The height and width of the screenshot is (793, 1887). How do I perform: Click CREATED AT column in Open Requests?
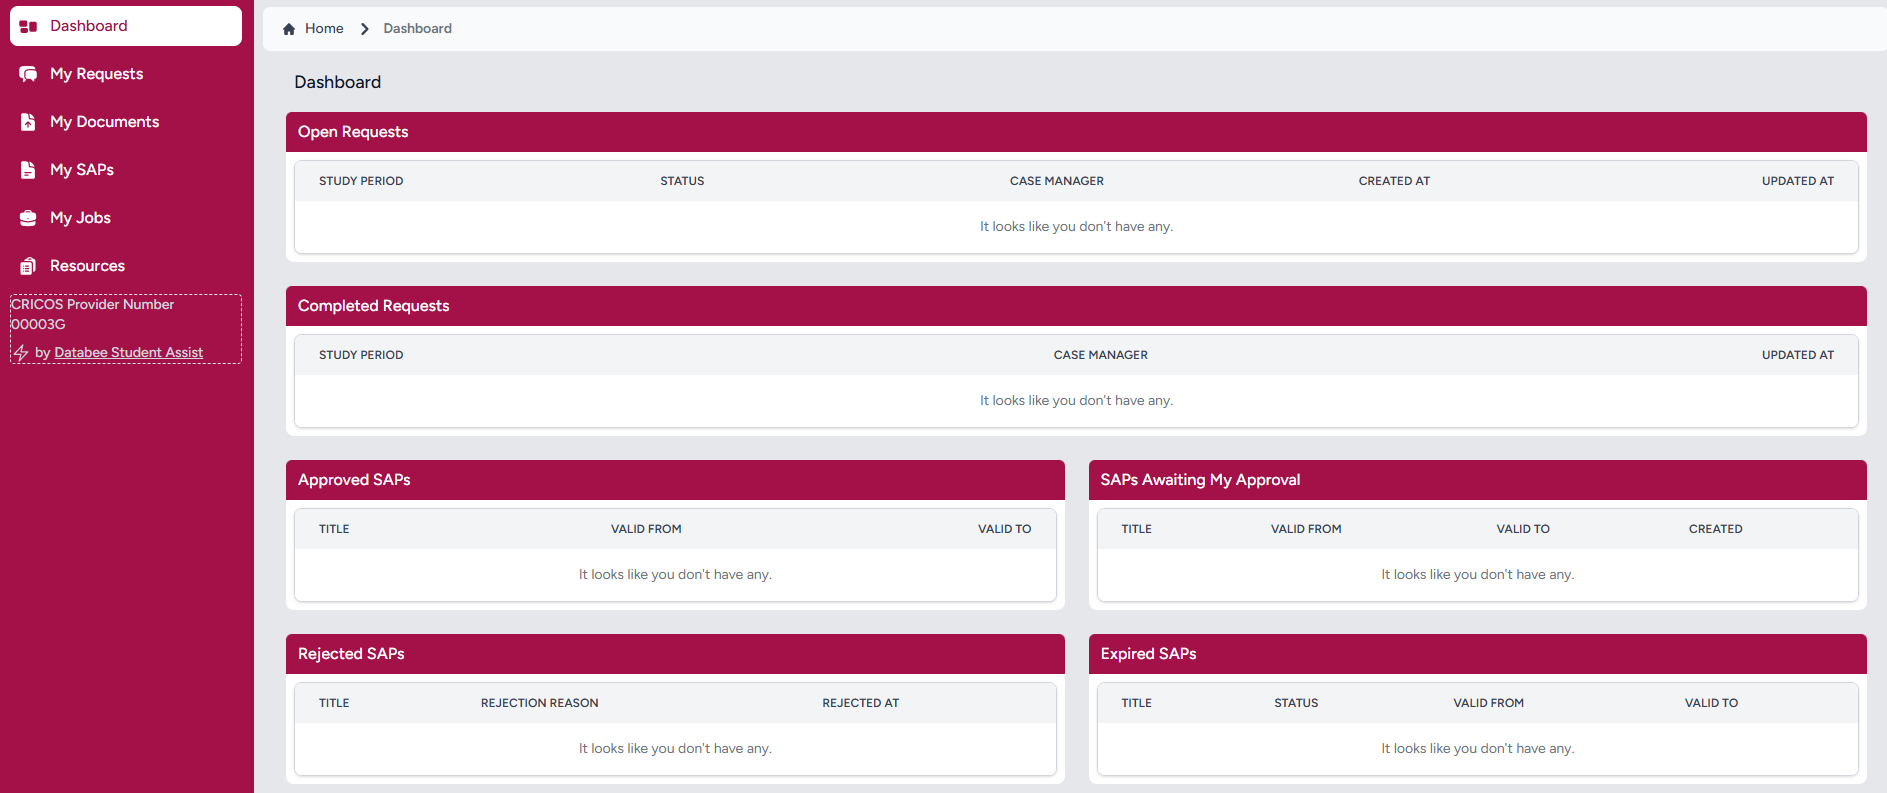point(1394,181)
